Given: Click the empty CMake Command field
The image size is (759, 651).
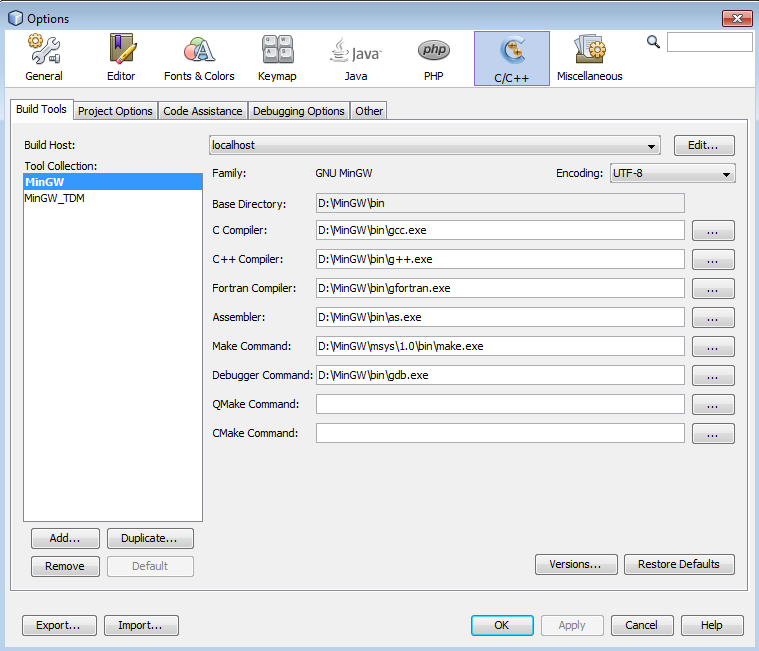Looking at the screenshot, I should click(x=500, y=433).
